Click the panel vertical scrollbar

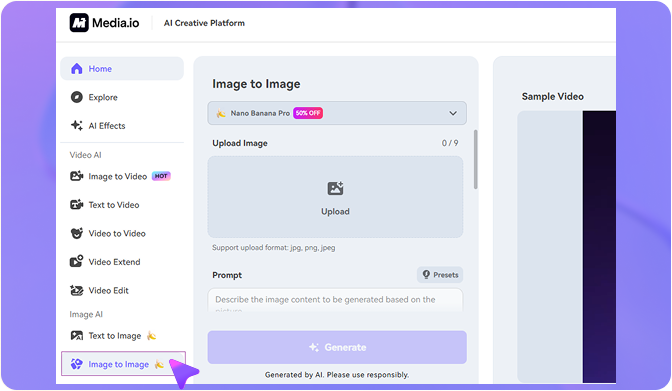pos(476,159)
